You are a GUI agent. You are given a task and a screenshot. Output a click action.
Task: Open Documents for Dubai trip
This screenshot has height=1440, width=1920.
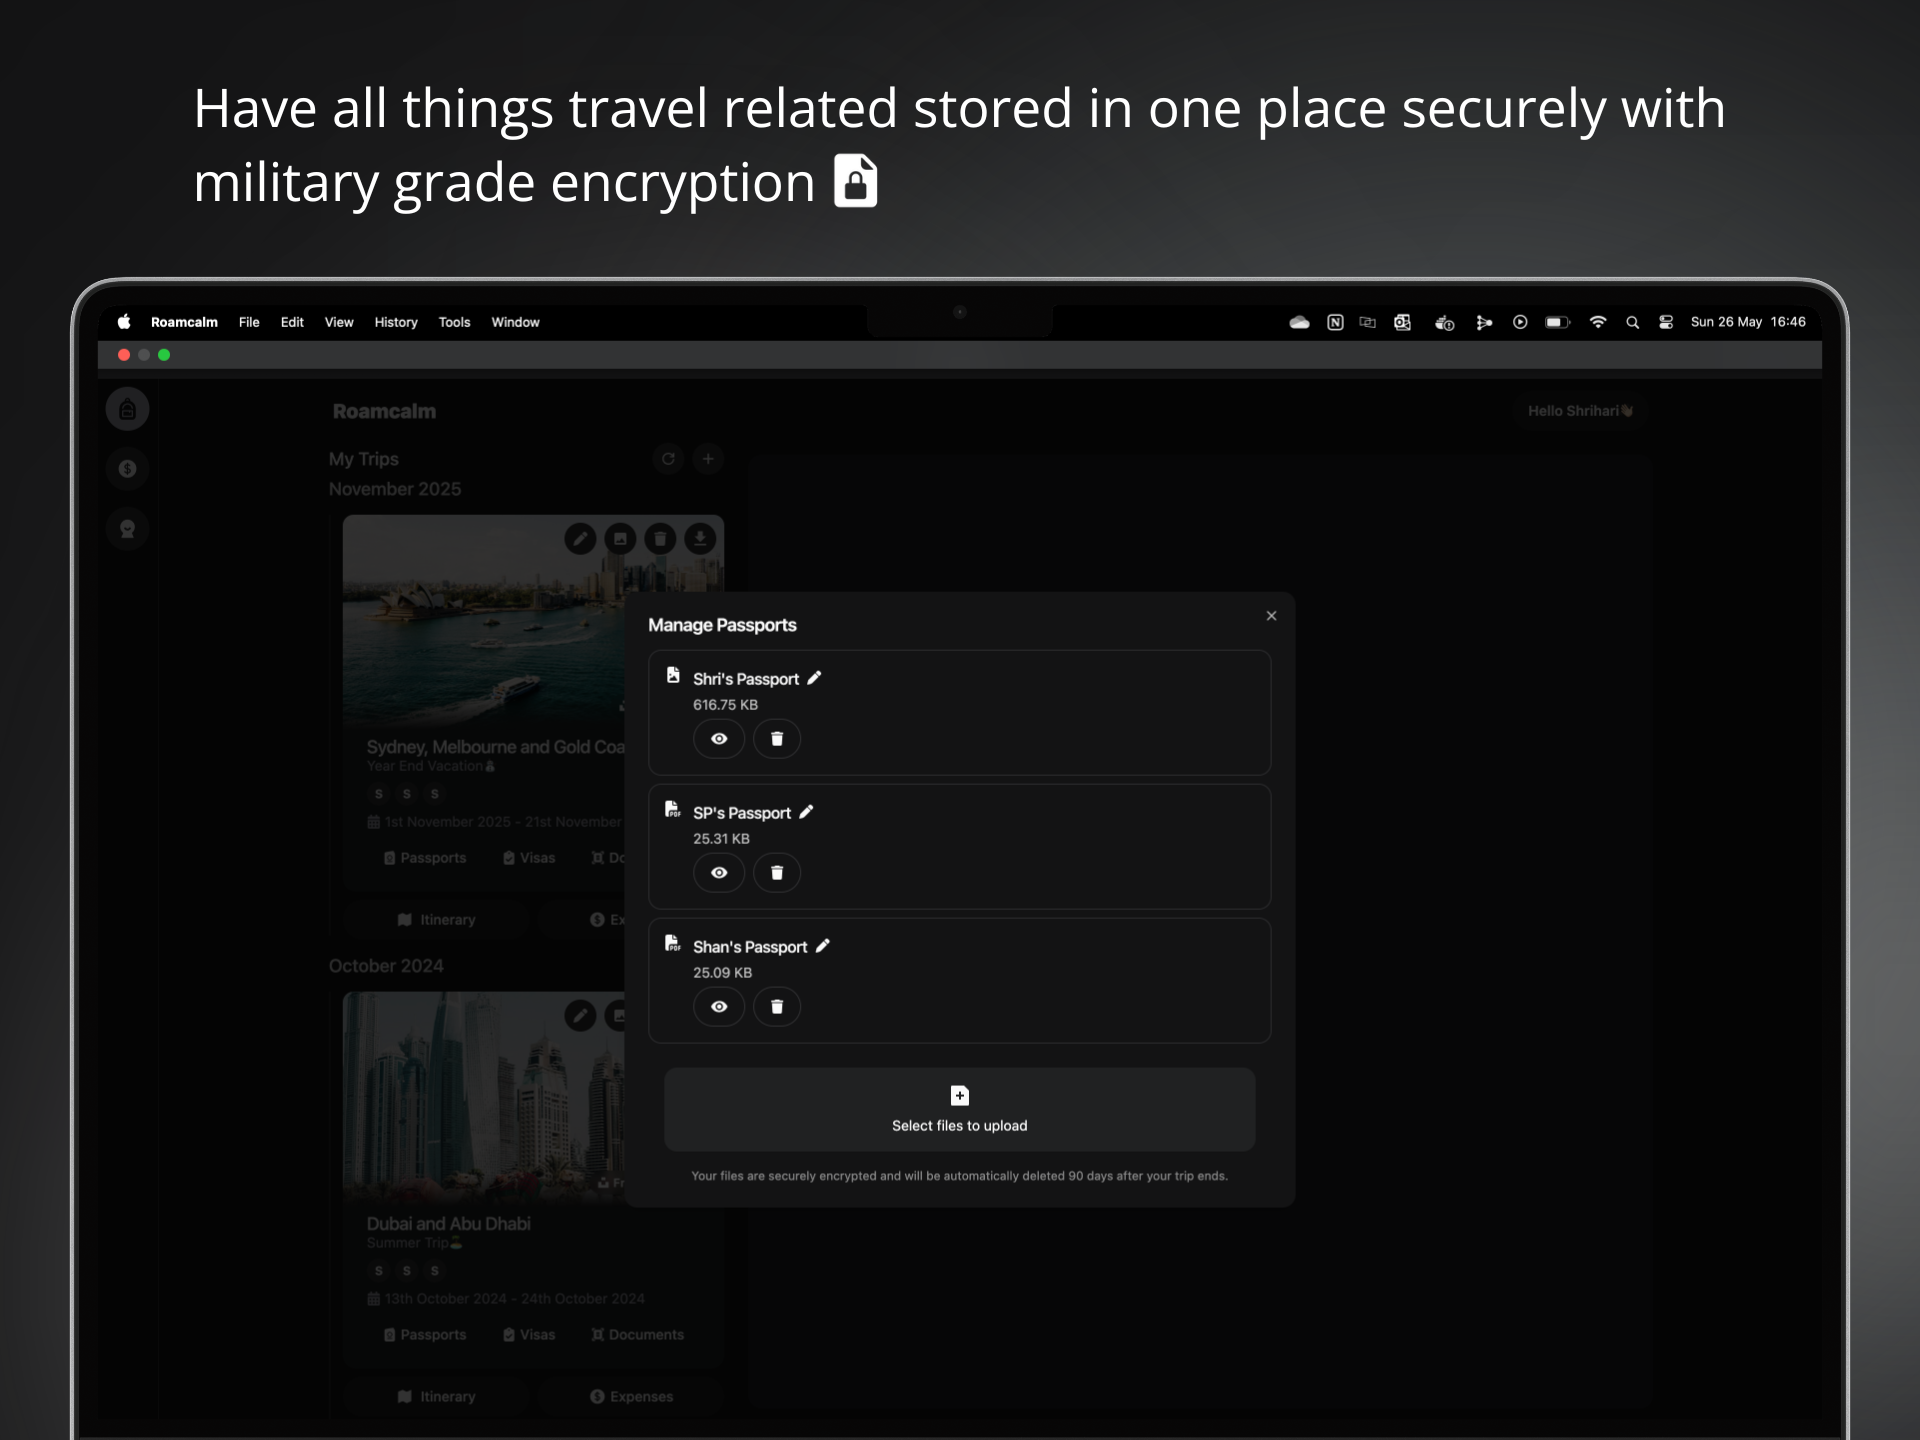coord(638,1335)
